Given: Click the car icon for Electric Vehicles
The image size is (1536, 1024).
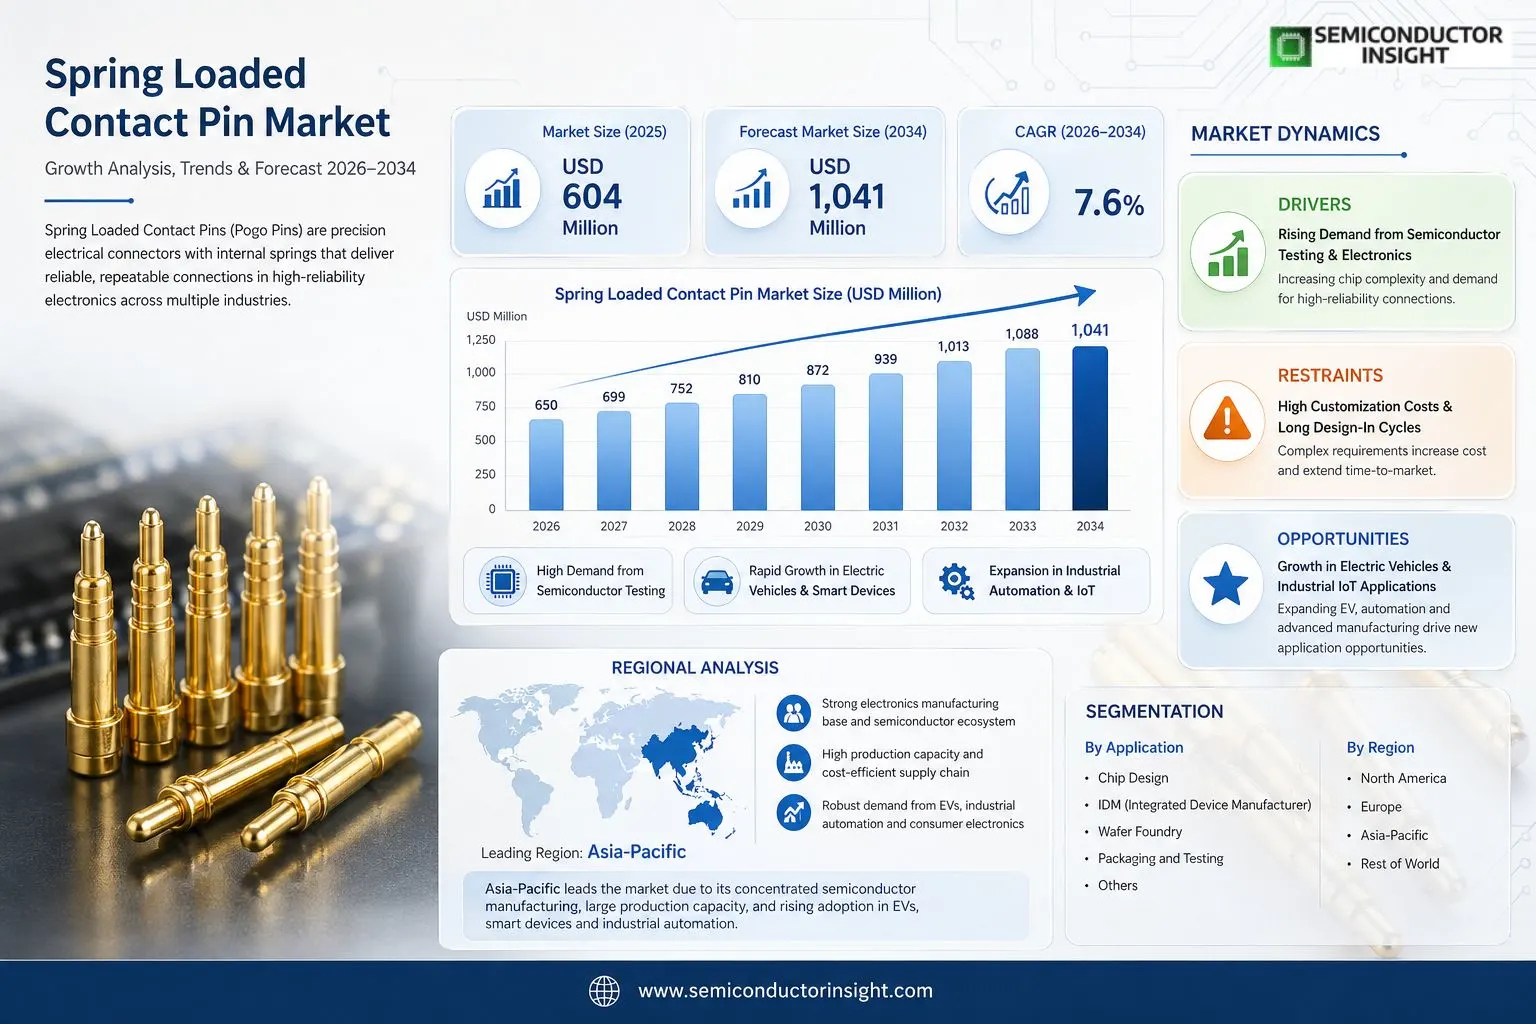Looking at the screenshot, I should coord(717,581).
